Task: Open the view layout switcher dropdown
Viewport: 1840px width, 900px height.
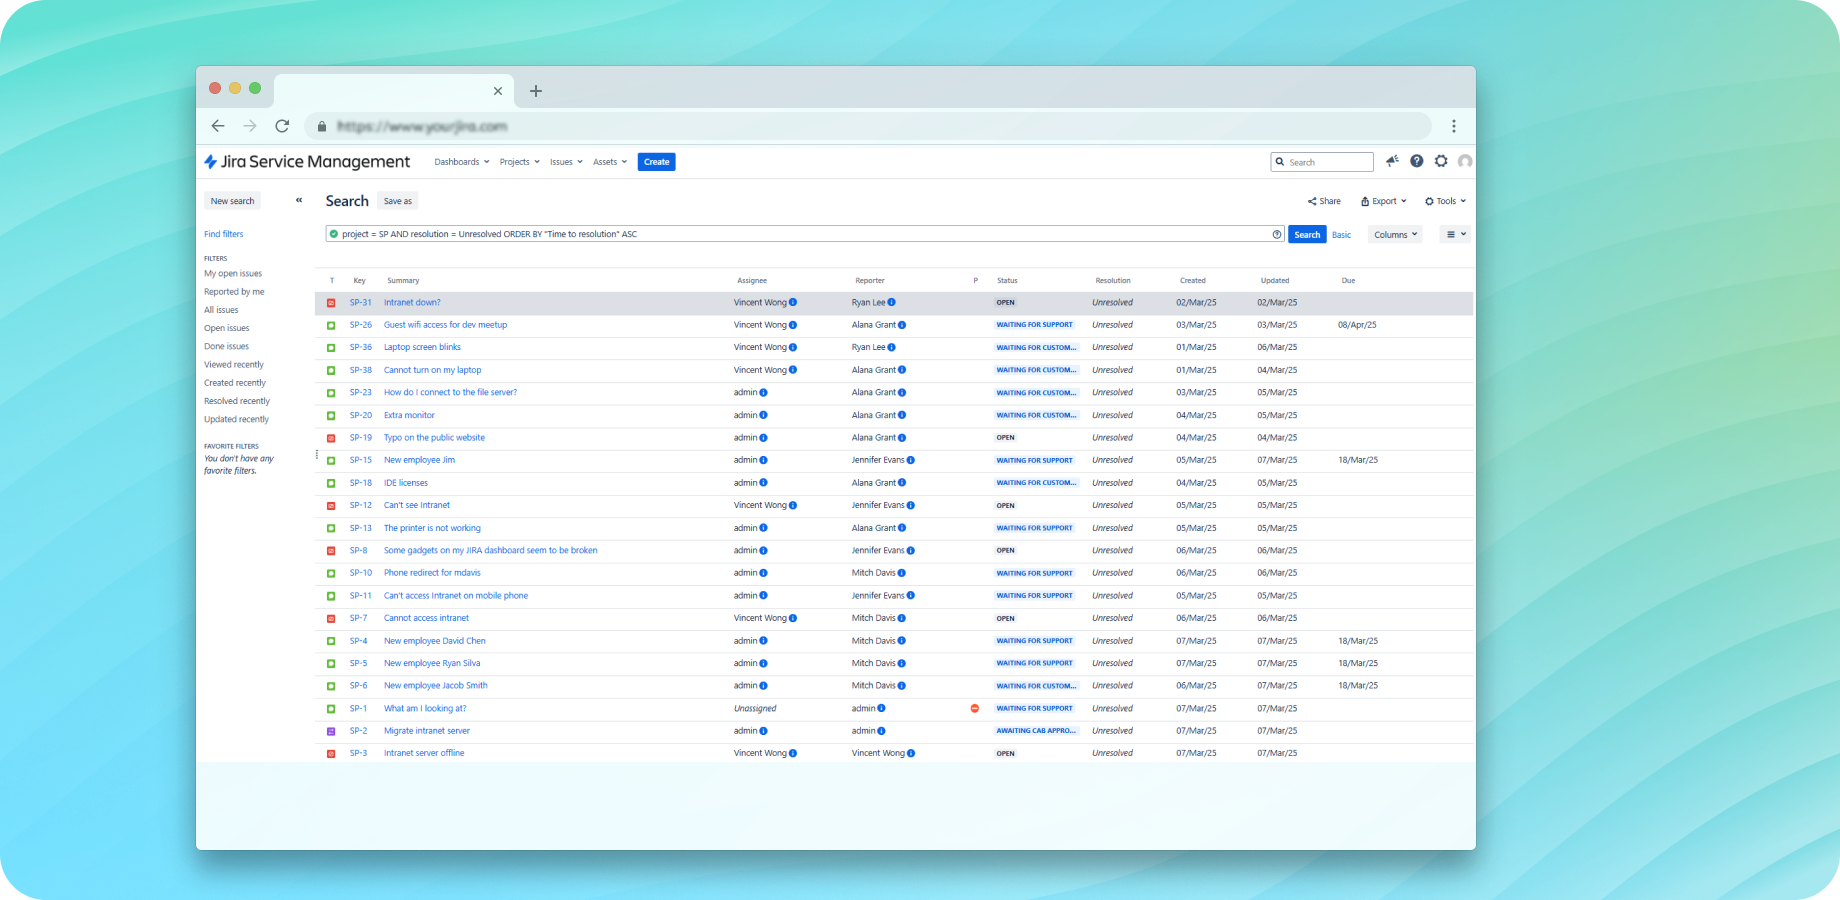Action: click(1456, 235)
